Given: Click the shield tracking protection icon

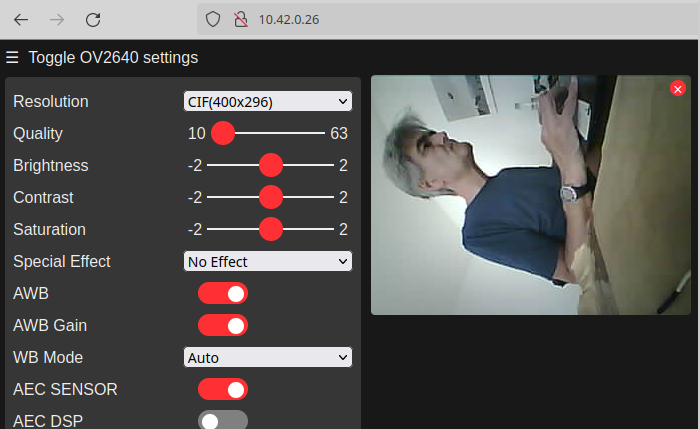Looking at the screenshot, I should point(212,19).
